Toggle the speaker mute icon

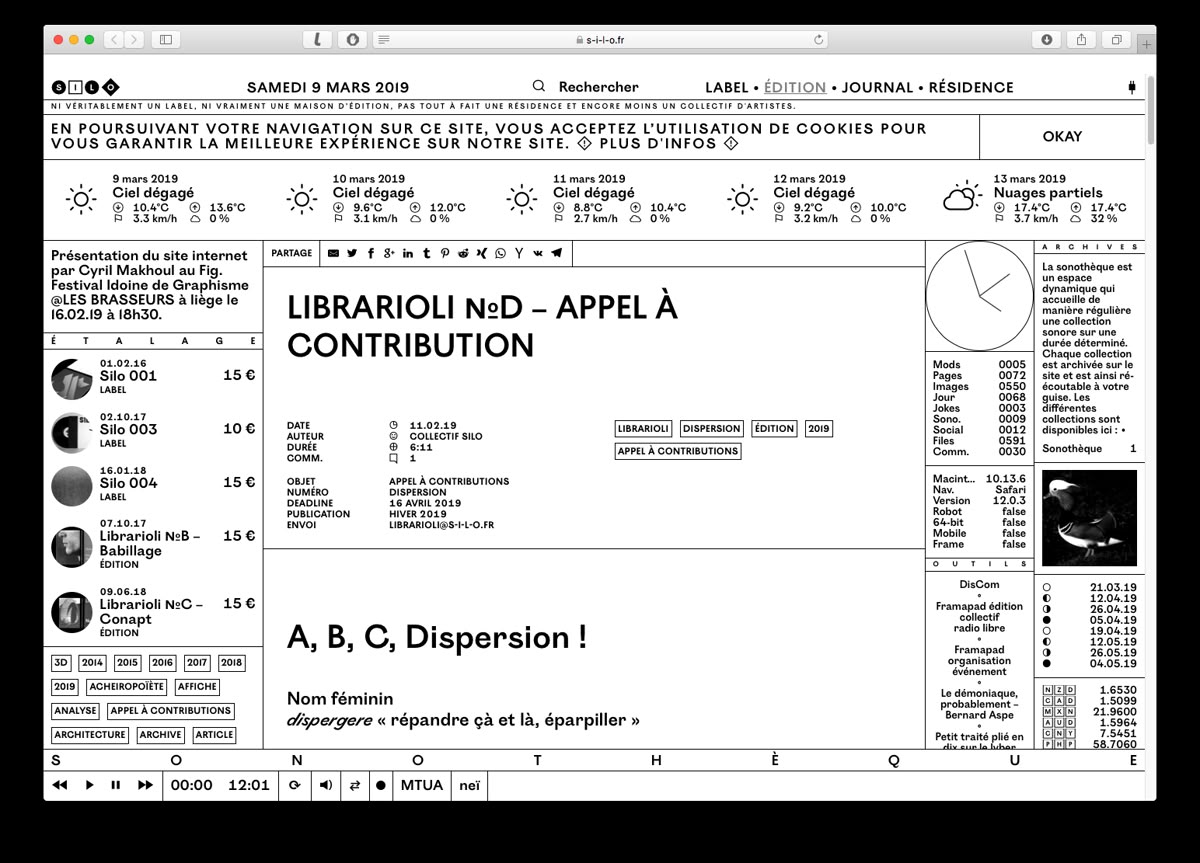click(325, 786)
